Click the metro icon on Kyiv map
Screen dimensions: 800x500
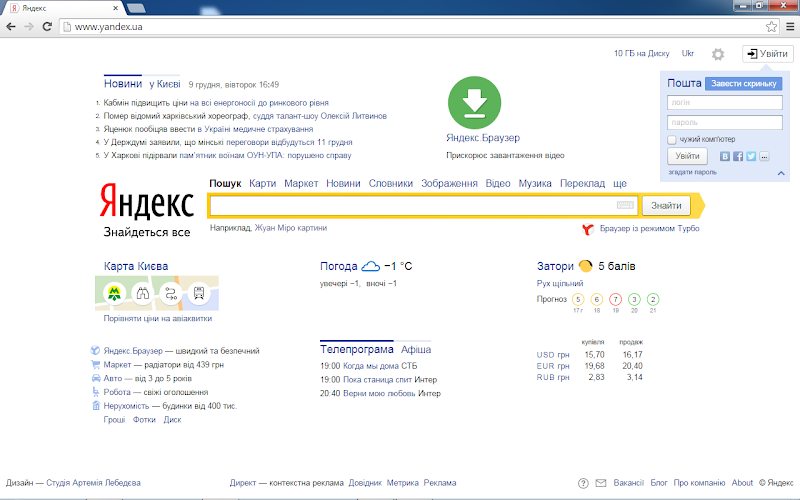point(114,293)
